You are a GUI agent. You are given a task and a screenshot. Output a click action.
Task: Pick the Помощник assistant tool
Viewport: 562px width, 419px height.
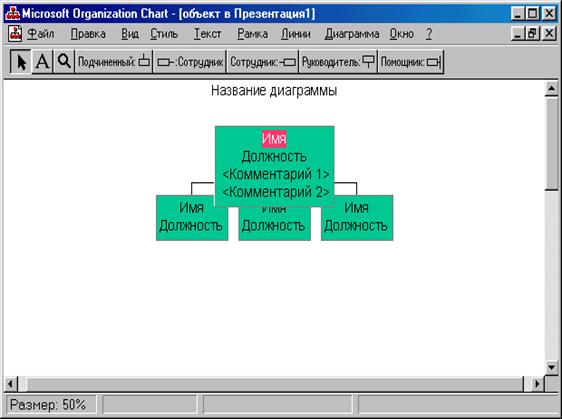click(411, 62)
